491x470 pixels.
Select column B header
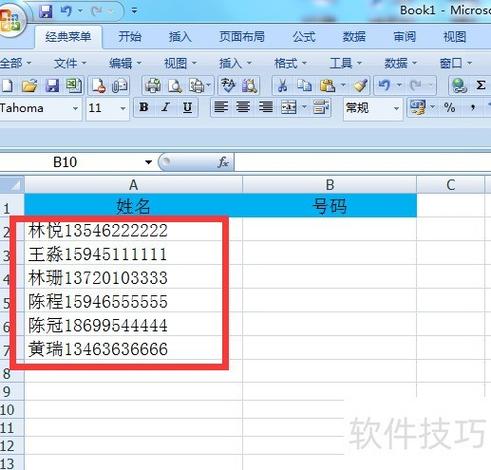tap(330, 185)
